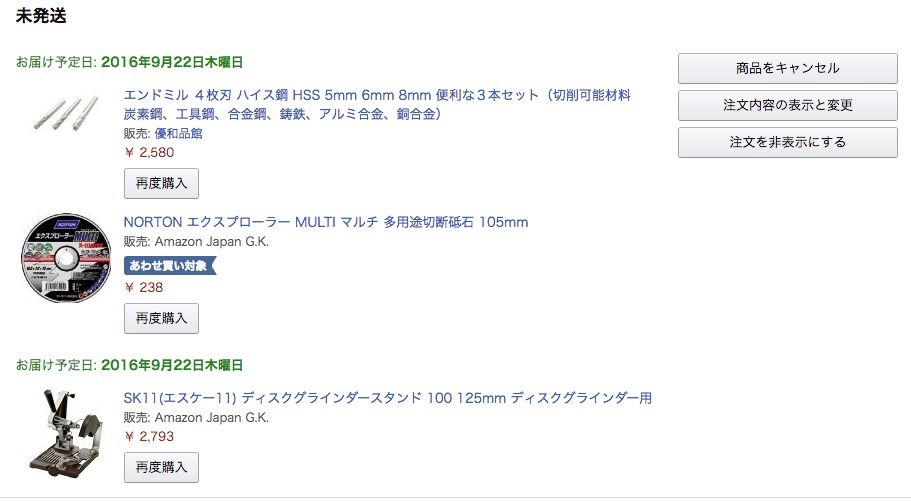Click the あわせ買い対象 add-on badge
This screenshot has width=911, height=502.
click(x=169, y=266)
